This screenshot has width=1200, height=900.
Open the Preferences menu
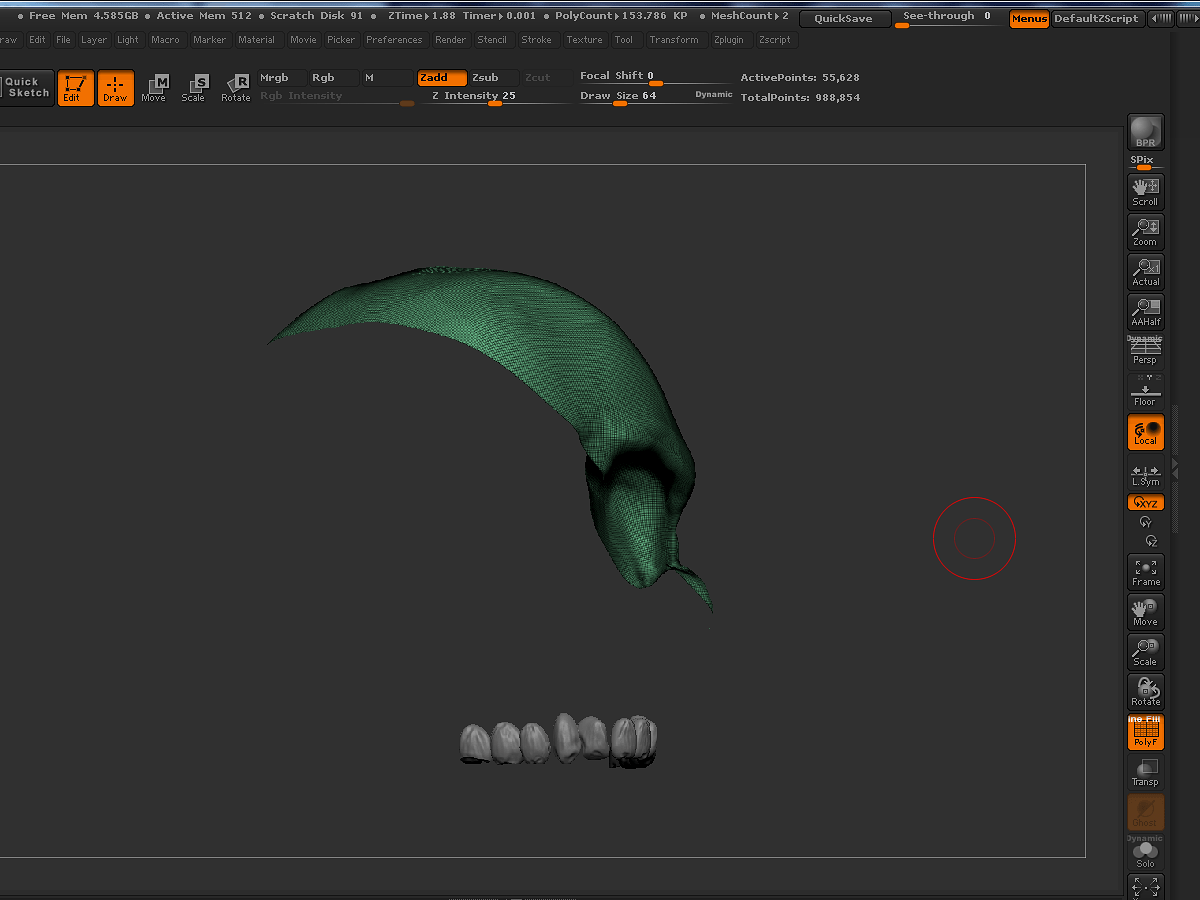[394, 40]
